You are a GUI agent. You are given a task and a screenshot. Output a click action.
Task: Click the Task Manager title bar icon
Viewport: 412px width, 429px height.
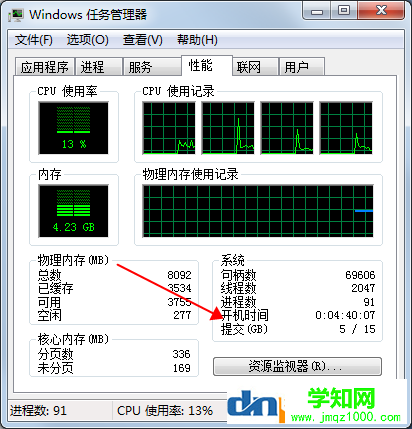[x=16, y=15]
